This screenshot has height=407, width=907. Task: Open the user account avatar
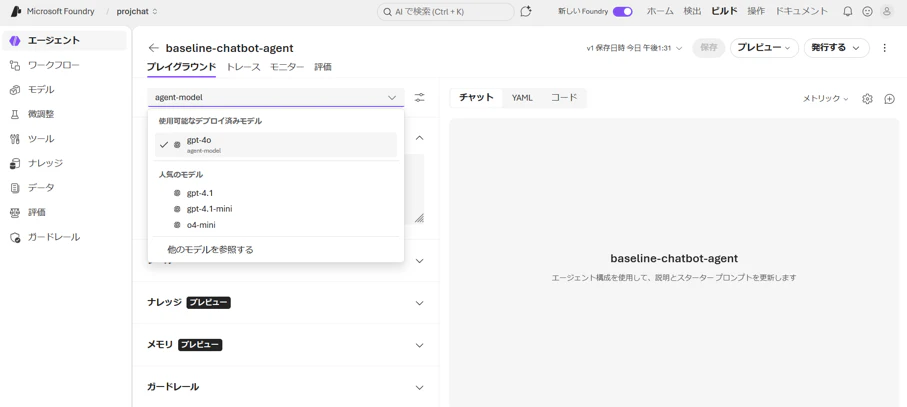[886, 12]
